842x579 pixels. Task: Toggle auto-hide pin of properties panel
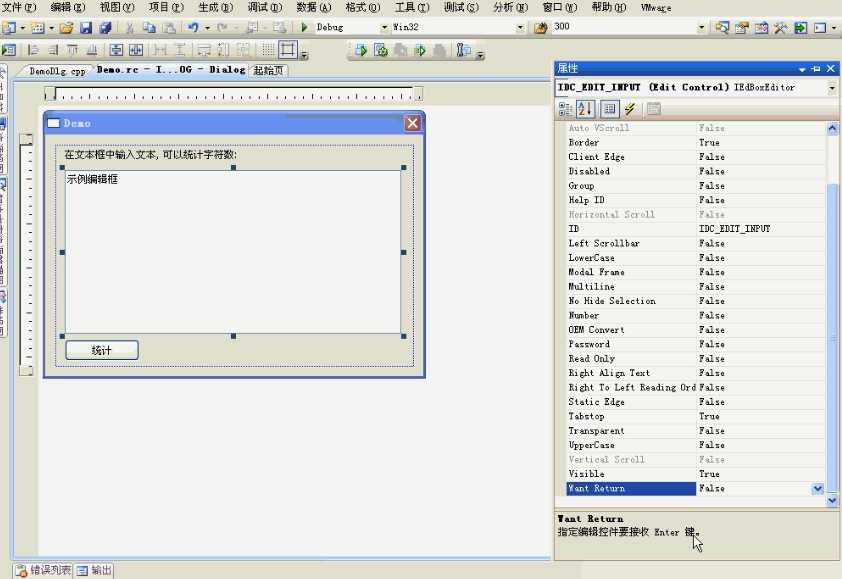tap(816, 69)
